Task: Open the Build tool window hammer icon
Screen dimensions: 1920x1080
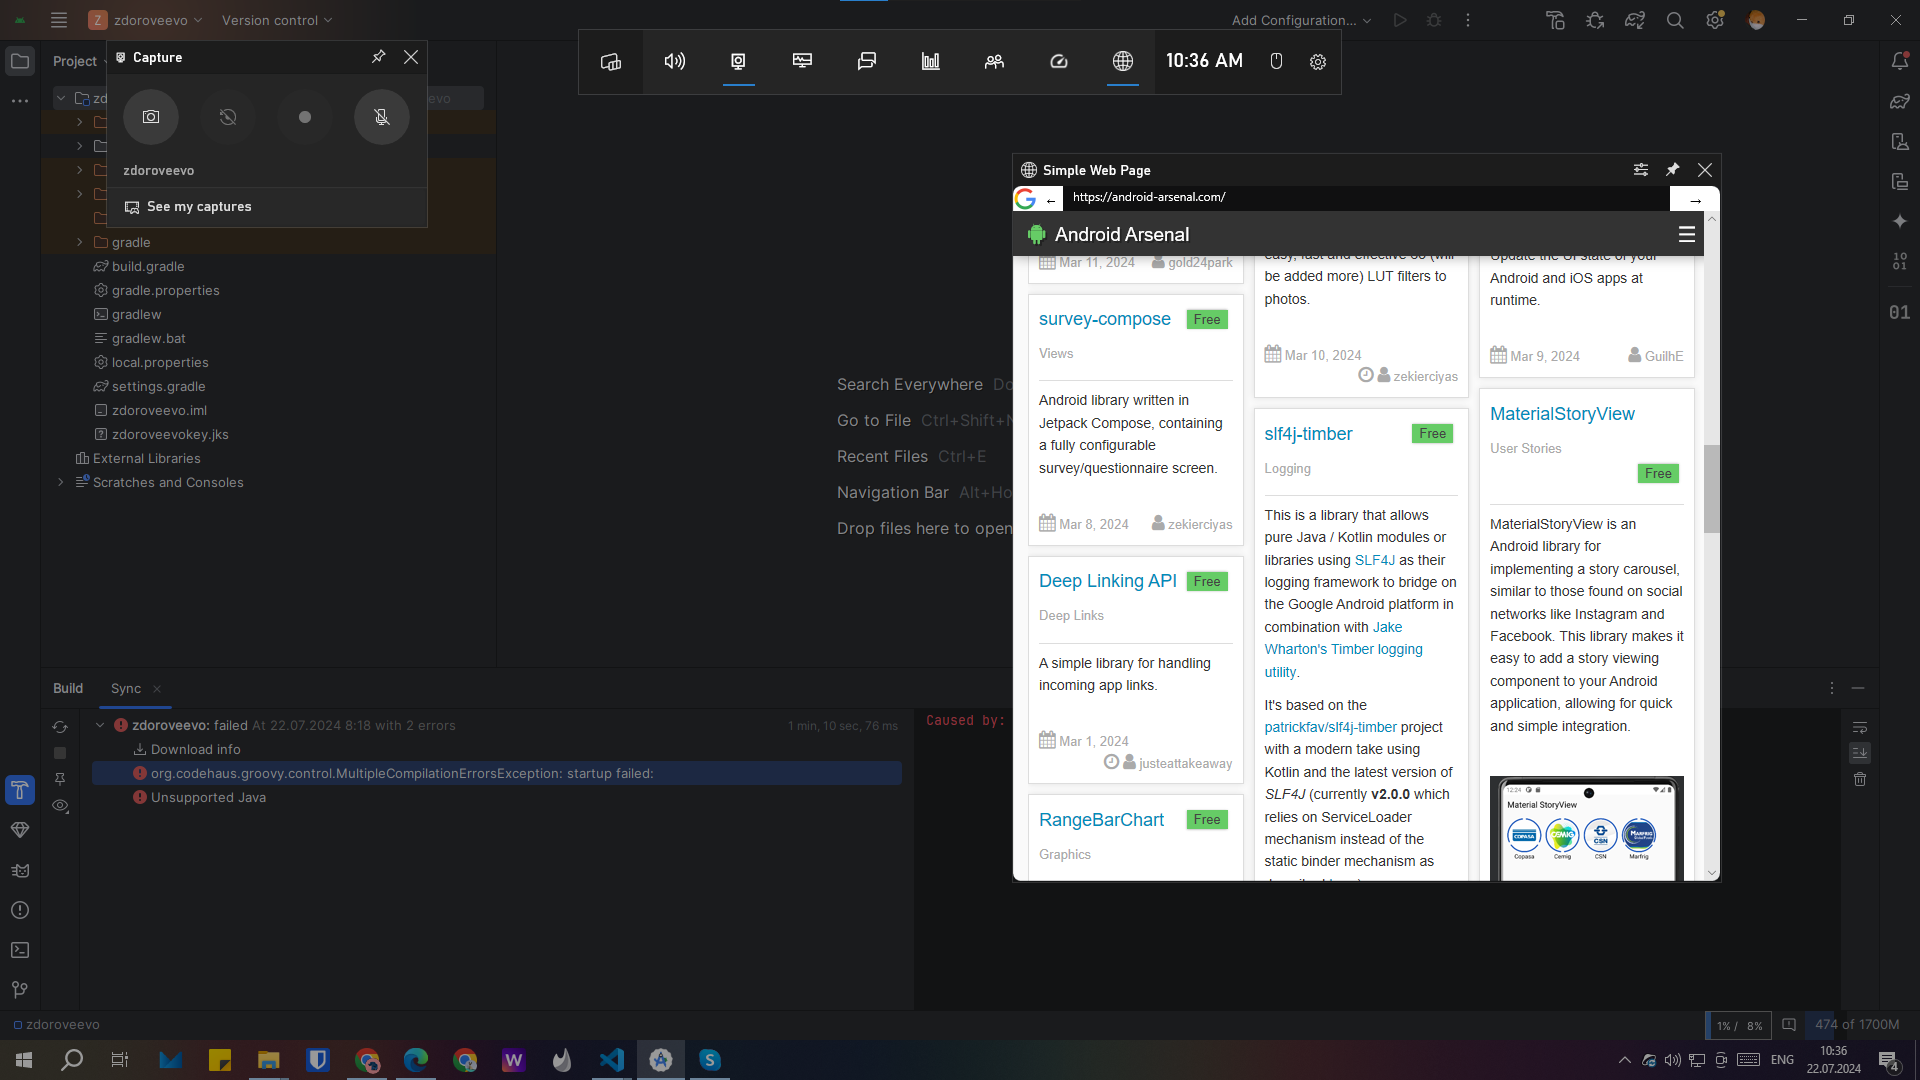Action: (x=20, y=790)
